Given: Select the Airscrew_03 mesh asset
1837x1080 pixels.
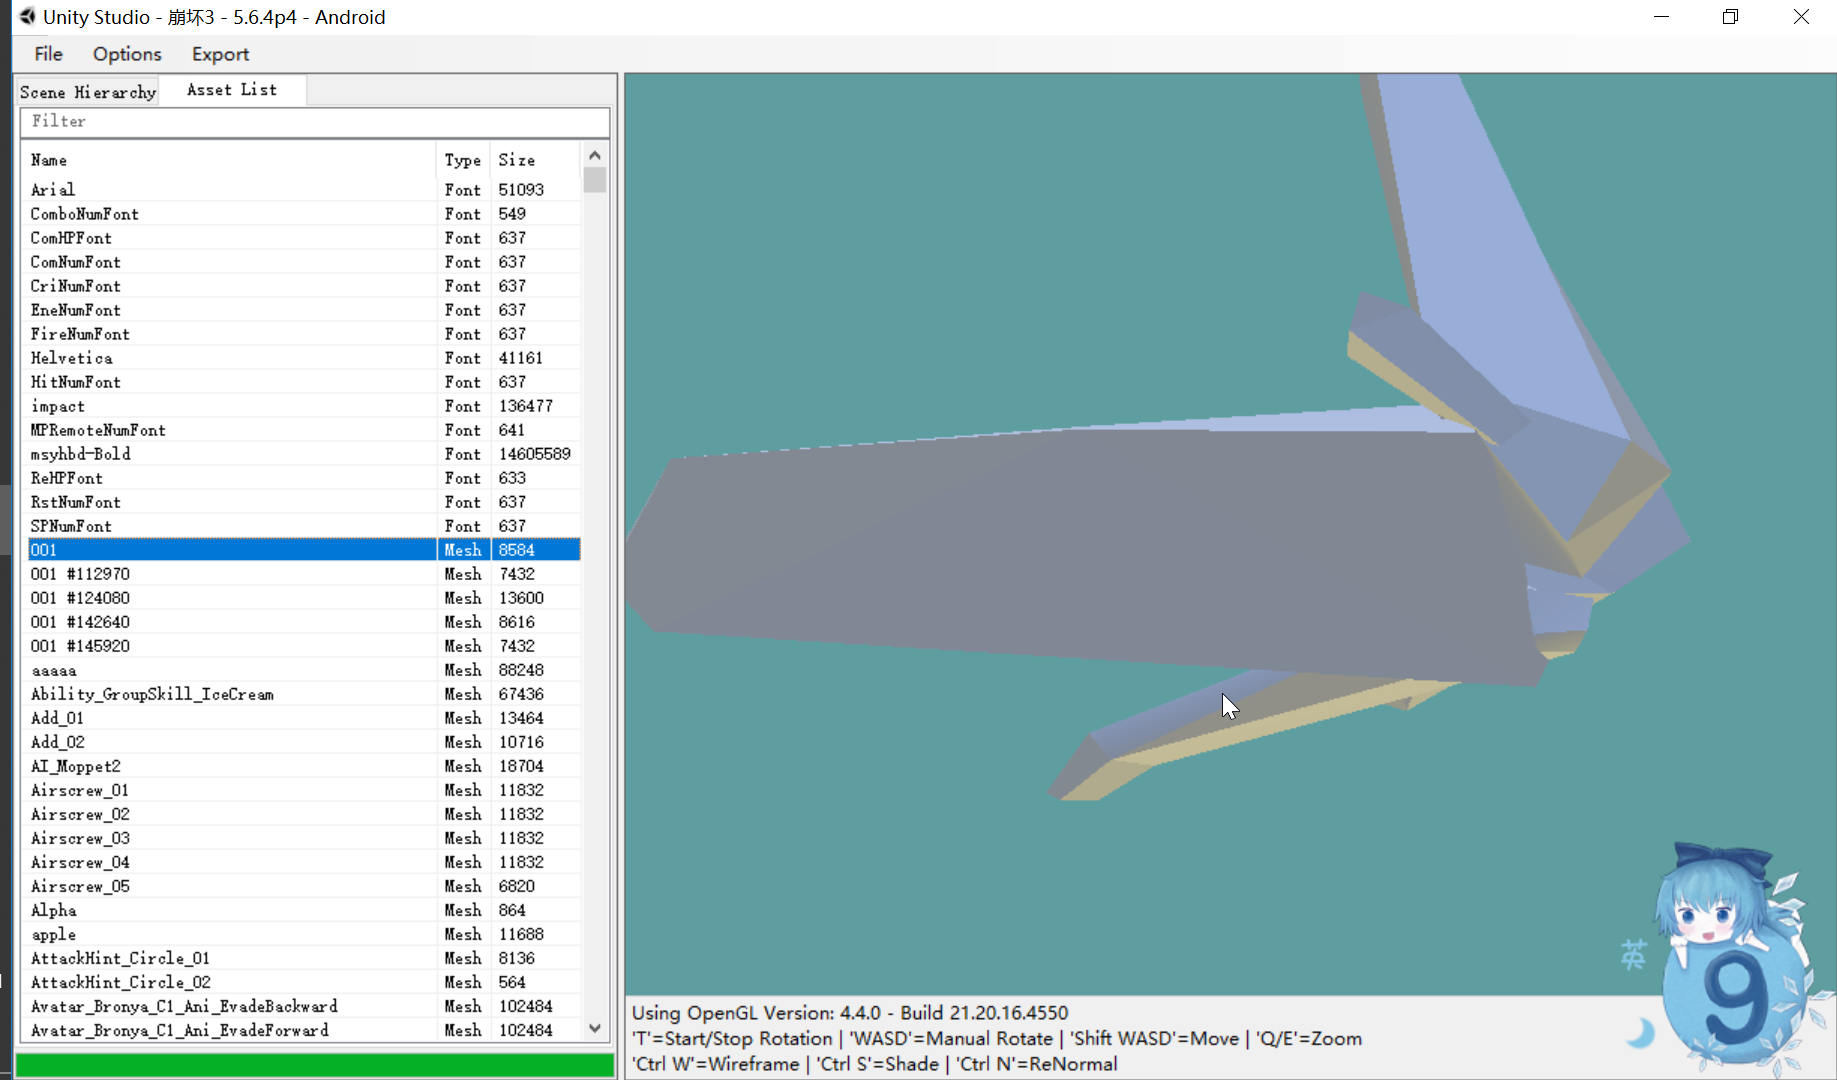Looking at the screenshot, I should tap(80, 838).
